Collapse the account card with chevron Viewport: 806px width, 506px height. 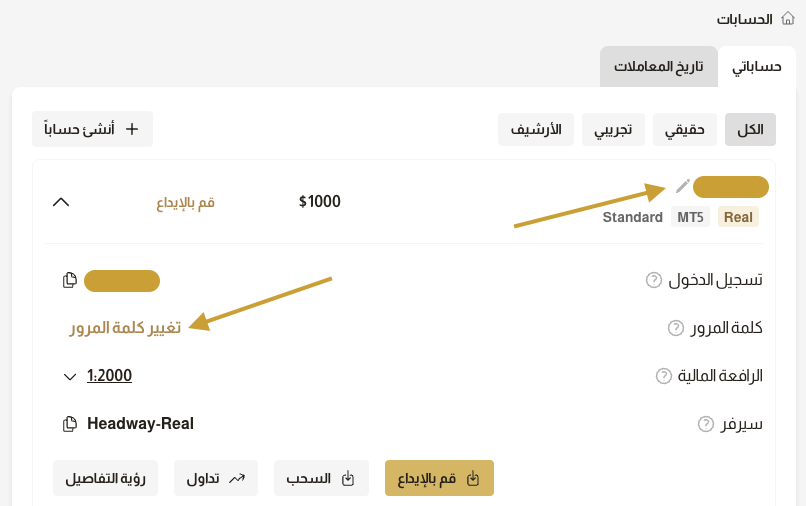[x=61, y=201]
